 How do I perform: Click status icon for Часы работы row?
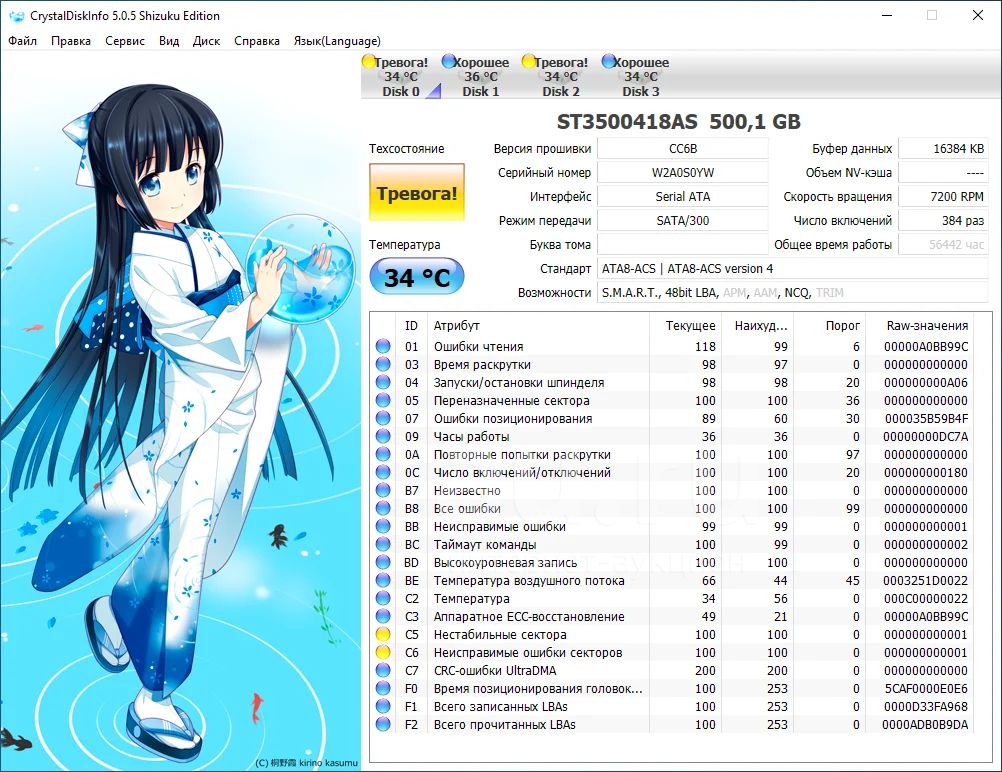pos(383,436)
